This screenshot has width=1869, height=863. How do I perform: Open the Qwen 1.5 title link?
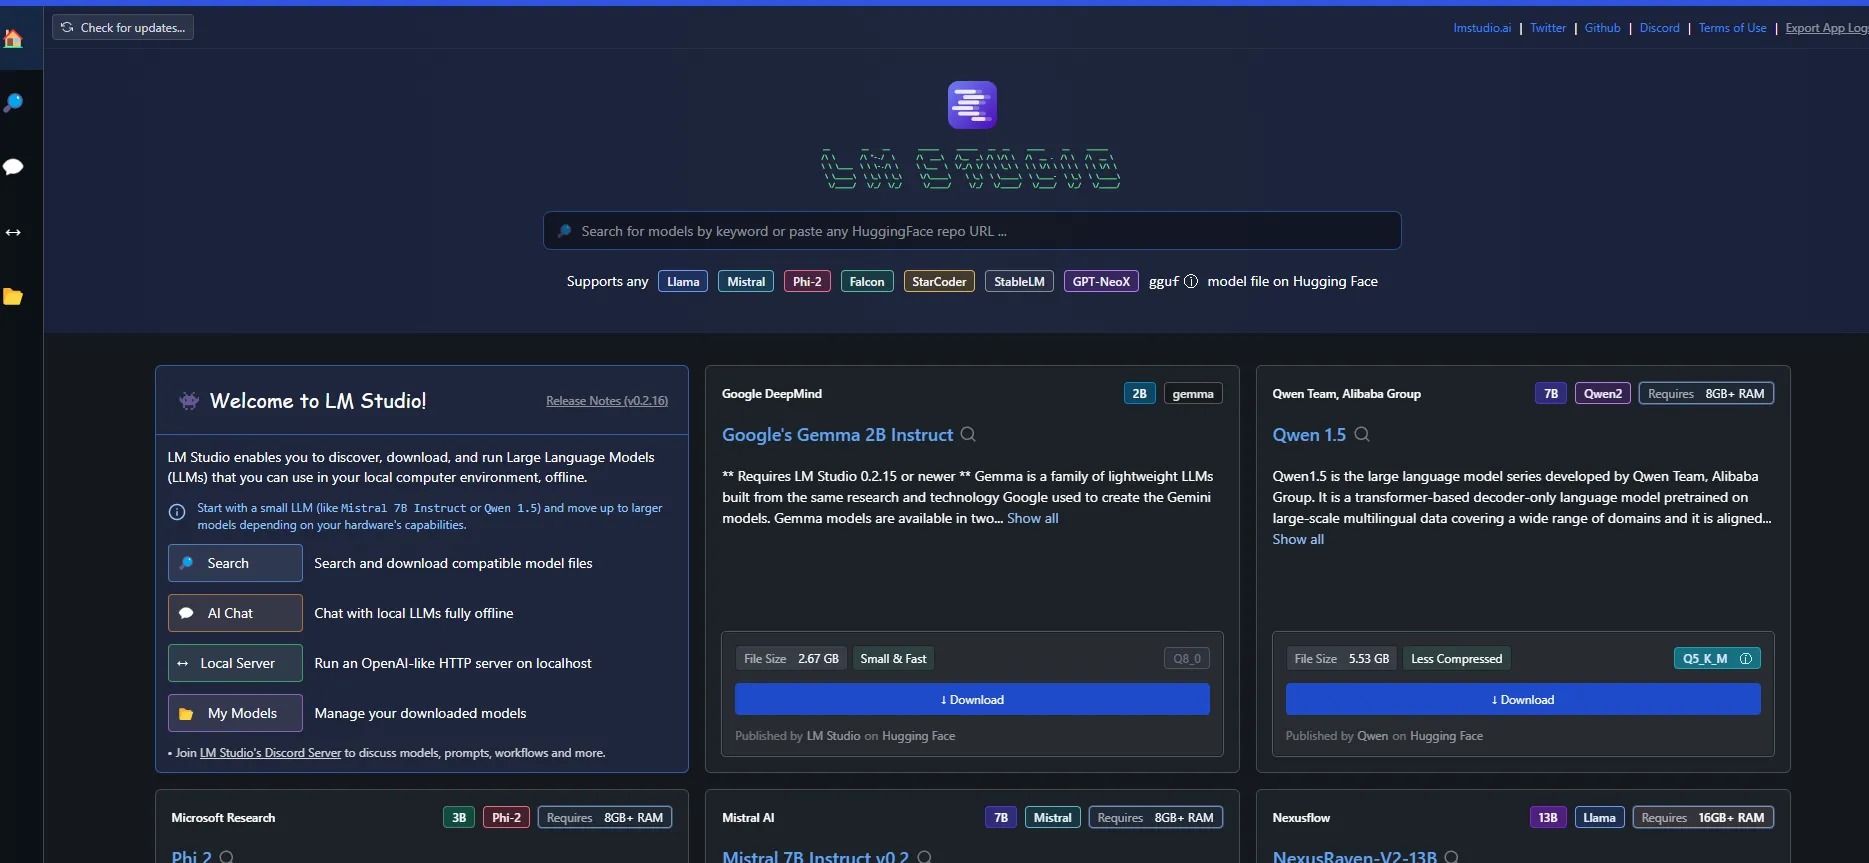click(1309, 435)
